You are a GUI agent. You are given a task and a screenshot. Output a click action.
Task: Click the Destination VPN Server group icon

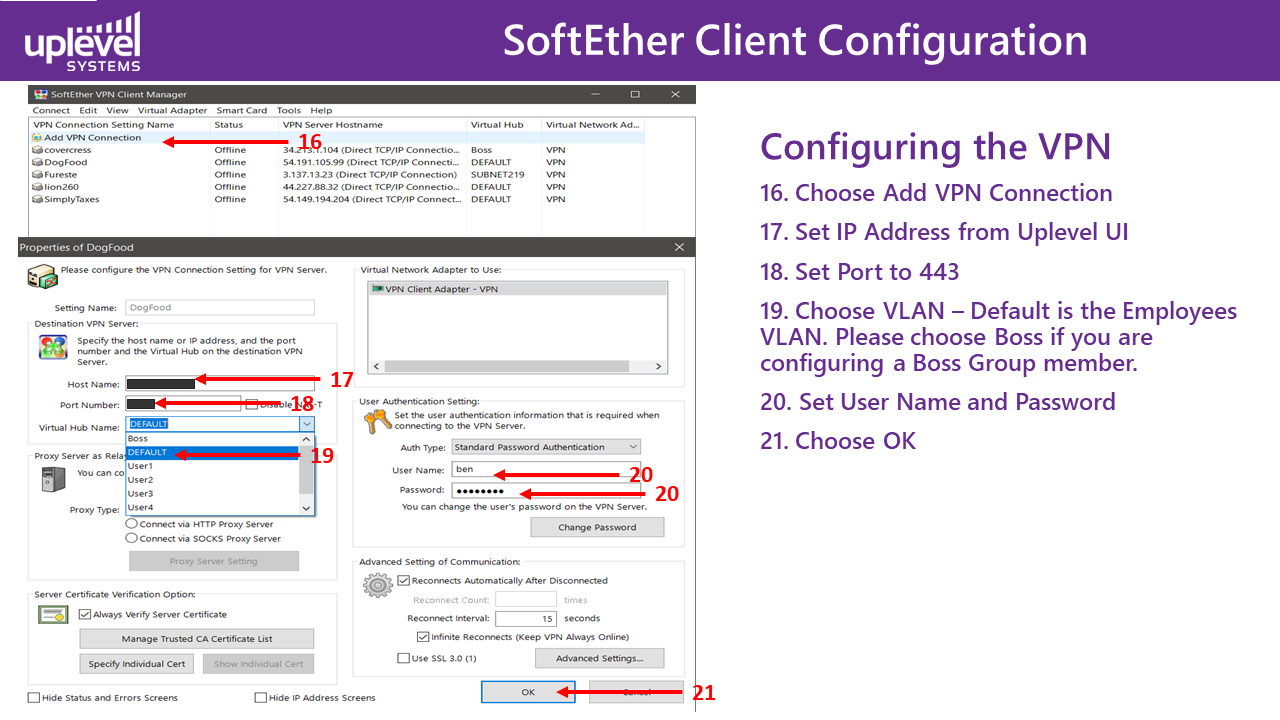click(52, 347)
